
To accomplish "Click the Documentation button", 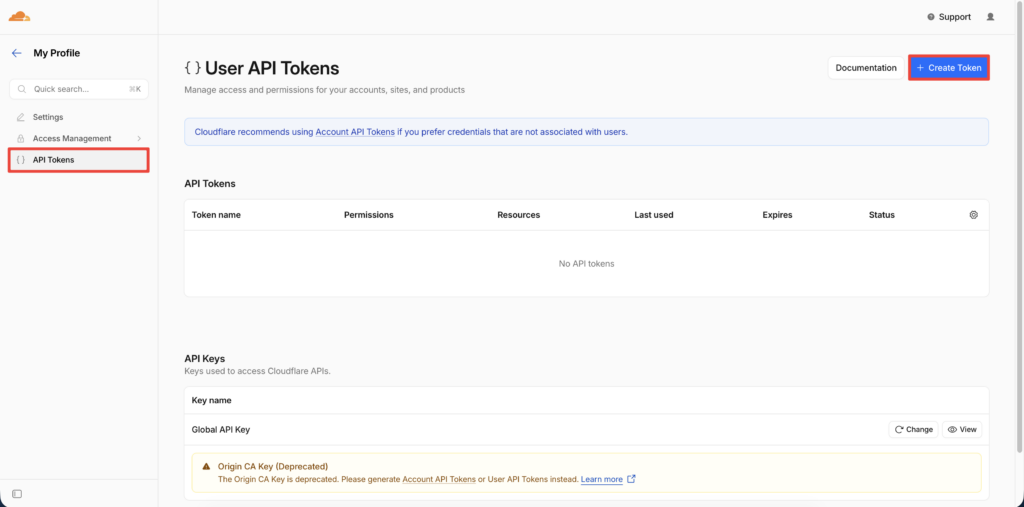I will 866,68.
